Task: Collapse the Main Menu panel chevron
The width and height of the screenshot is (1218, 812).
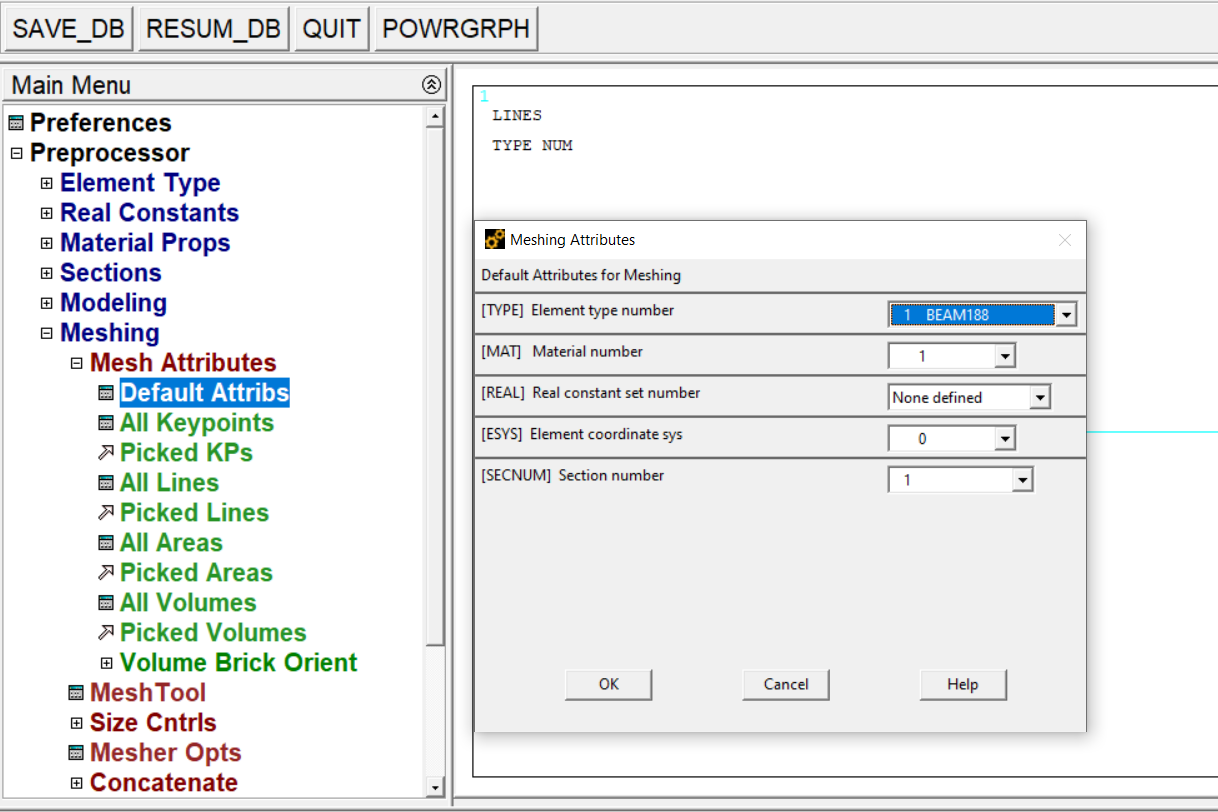Action: pyautogui.click(x=431, y=85)
